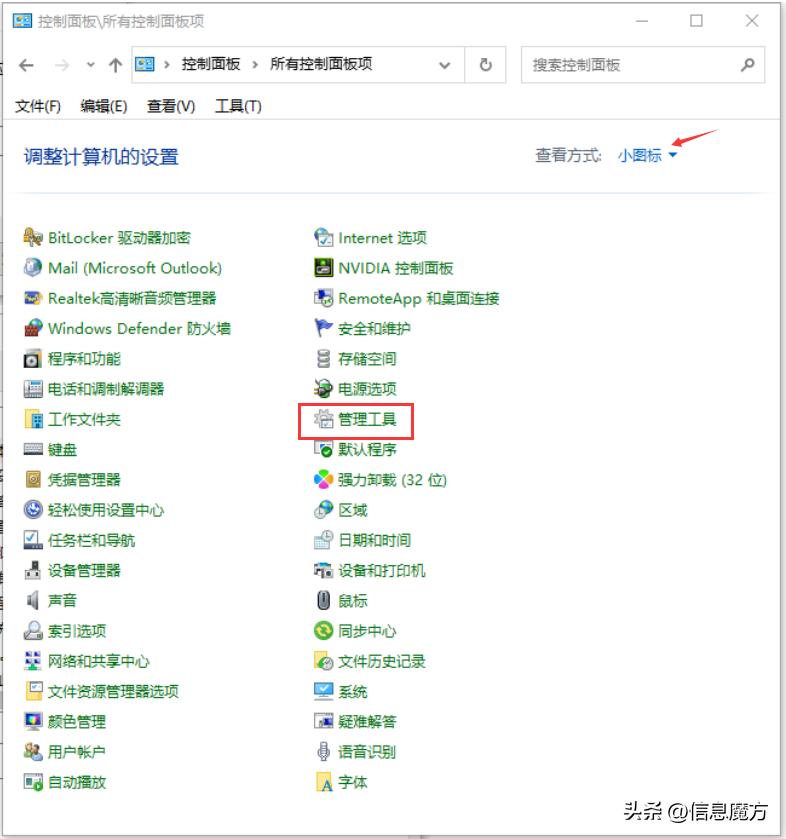Screen dimensions: 786x839
Task: Select 所有控制面板项 in the breadcrumb
Action: tap(321, 64)
